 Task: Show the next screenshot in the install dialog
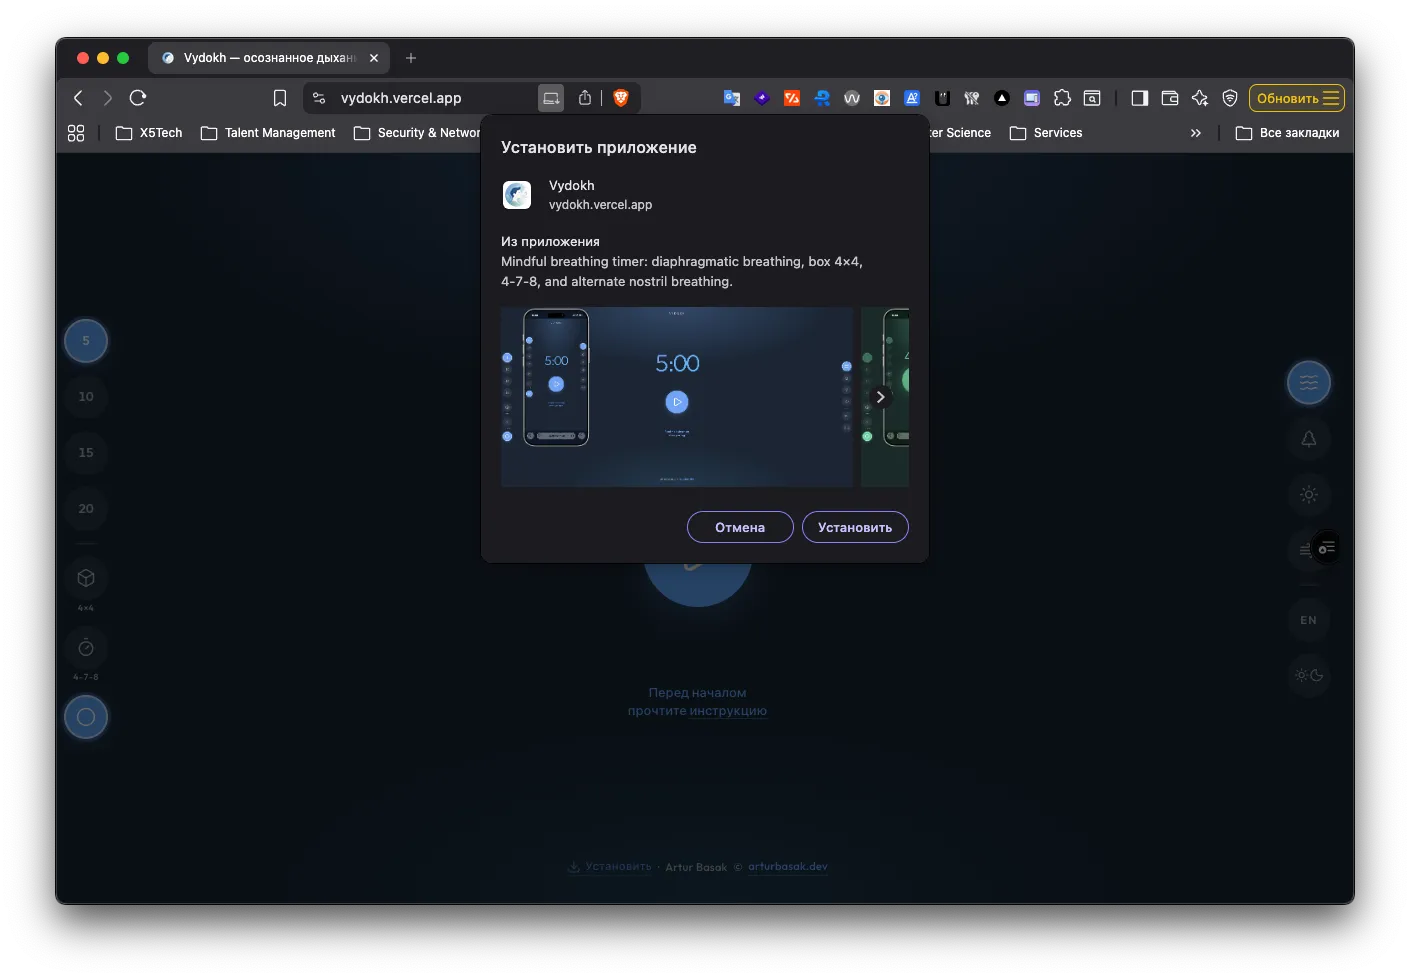[x=880, y=397]
